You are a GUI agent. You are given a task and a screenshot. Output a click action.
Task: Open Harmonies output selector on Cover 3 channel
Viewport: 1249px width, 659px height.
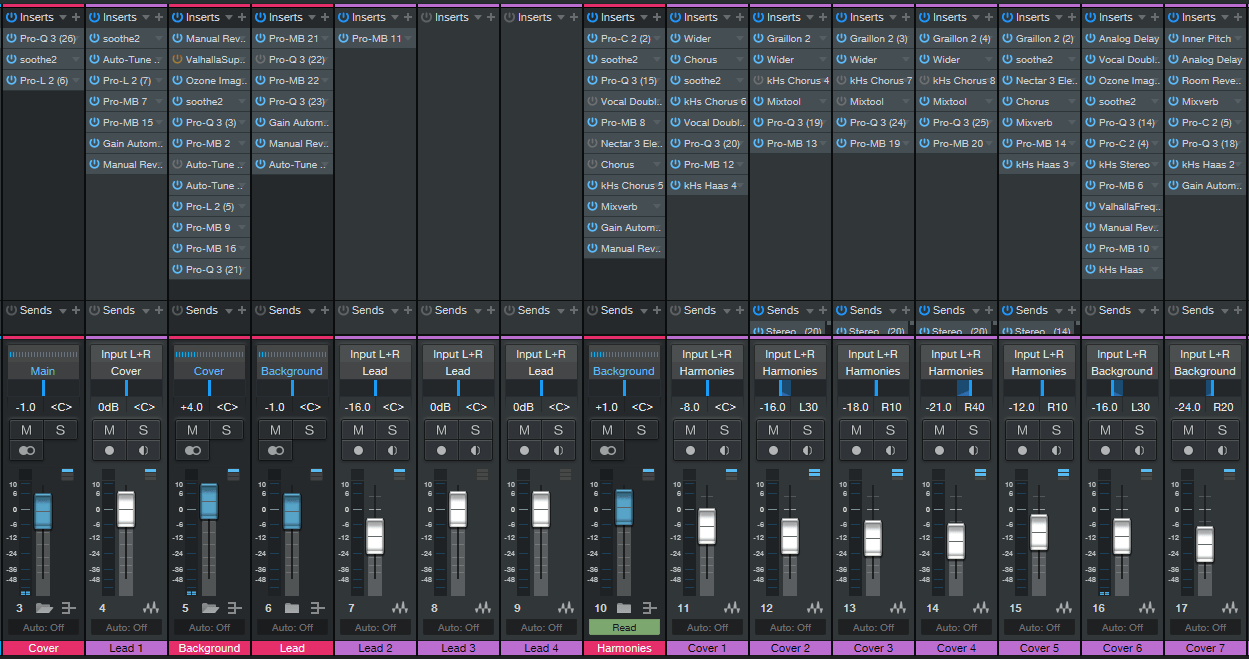coord(873,371)
